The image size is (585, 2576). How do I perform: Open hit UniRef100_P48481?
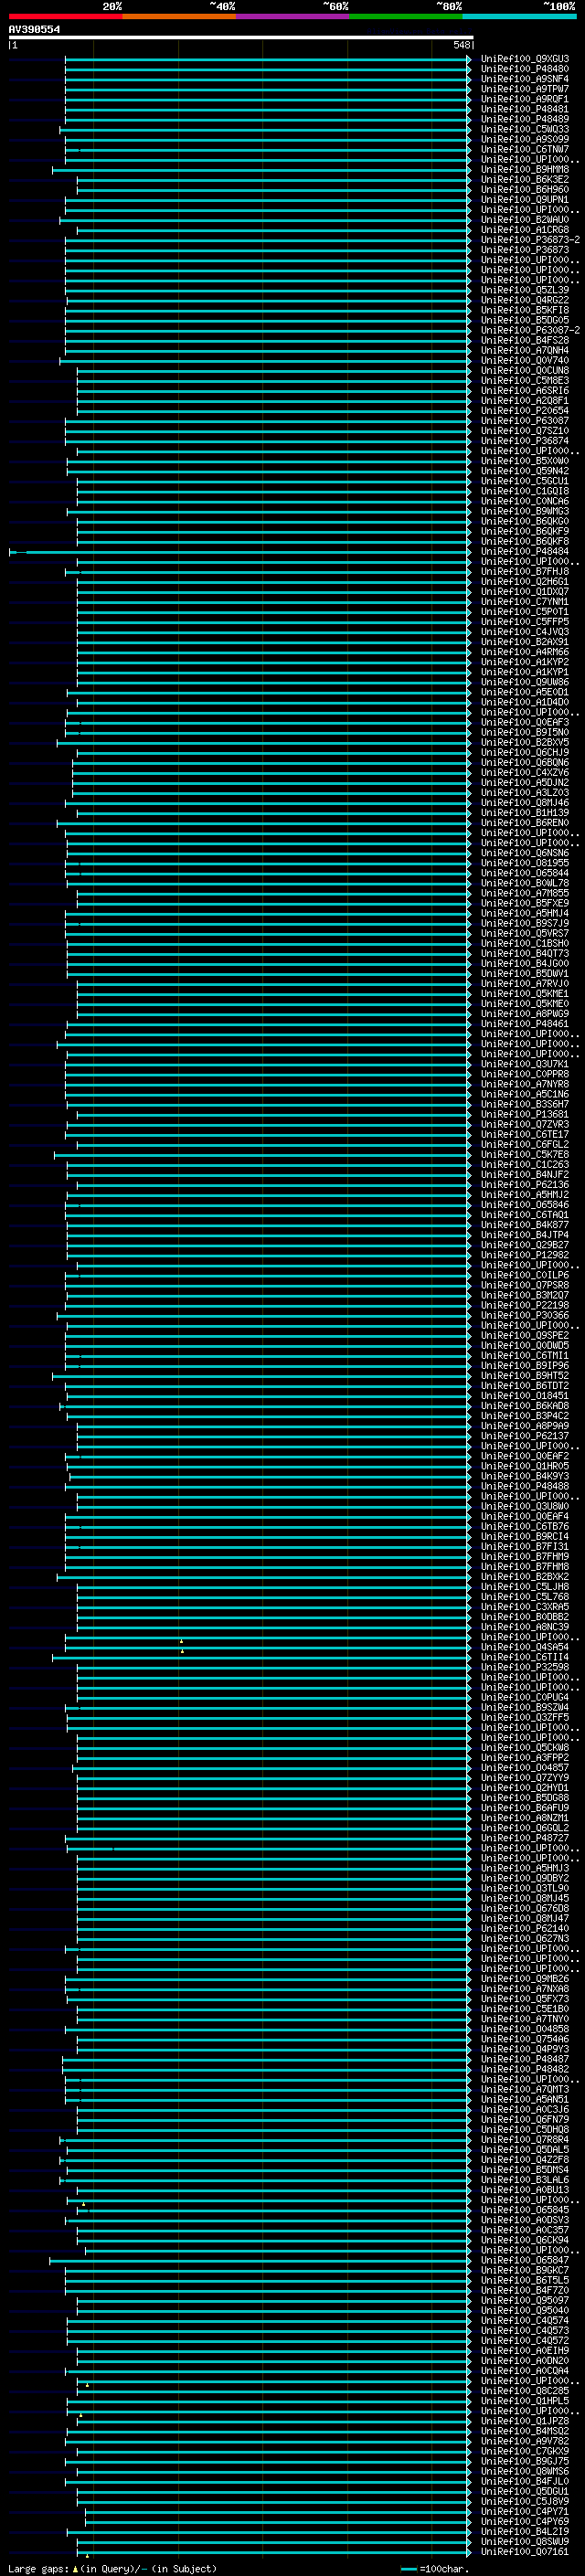[525, 109]
